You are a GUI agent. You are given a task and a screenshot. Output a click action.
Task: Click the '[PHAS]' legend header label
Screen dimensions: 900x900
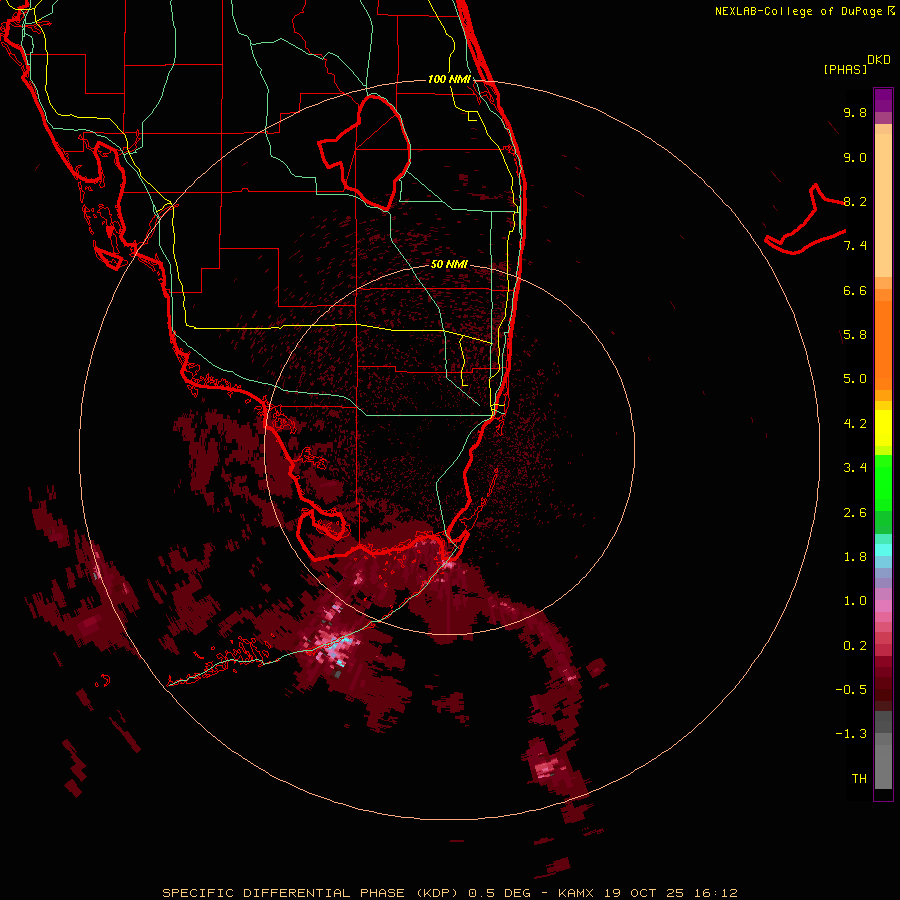coord(845,69)
